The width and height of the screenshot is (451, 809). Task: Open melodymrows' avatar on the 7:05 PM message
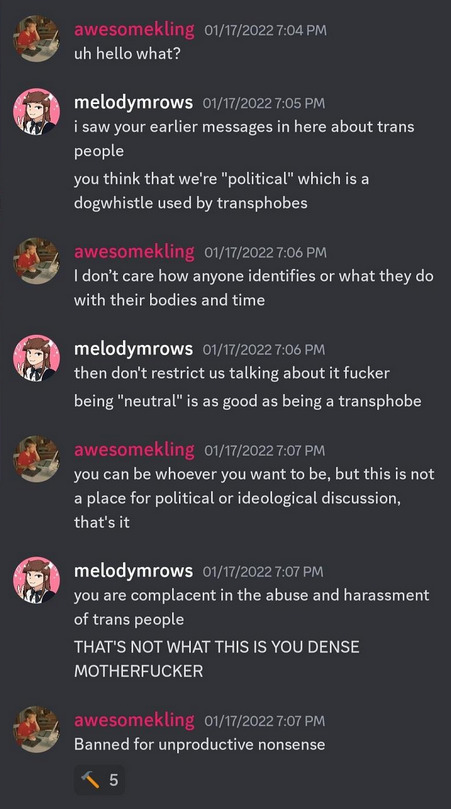36,111
